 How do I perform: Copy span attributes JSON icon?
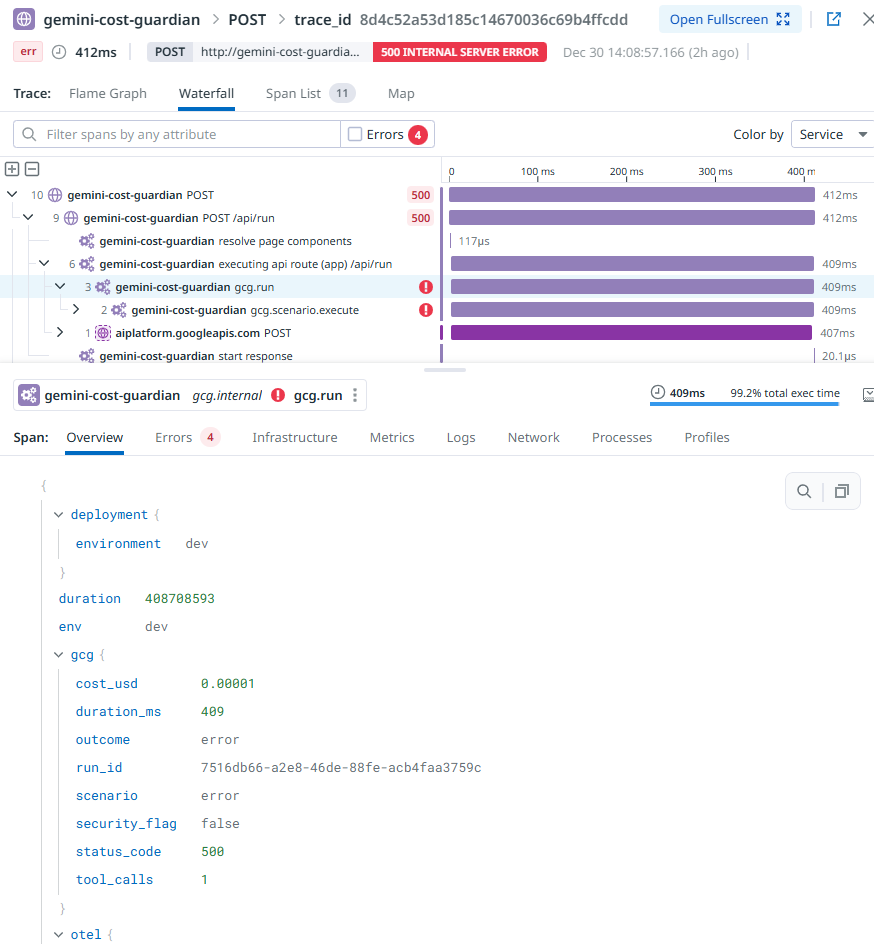[x=841, y=491]
